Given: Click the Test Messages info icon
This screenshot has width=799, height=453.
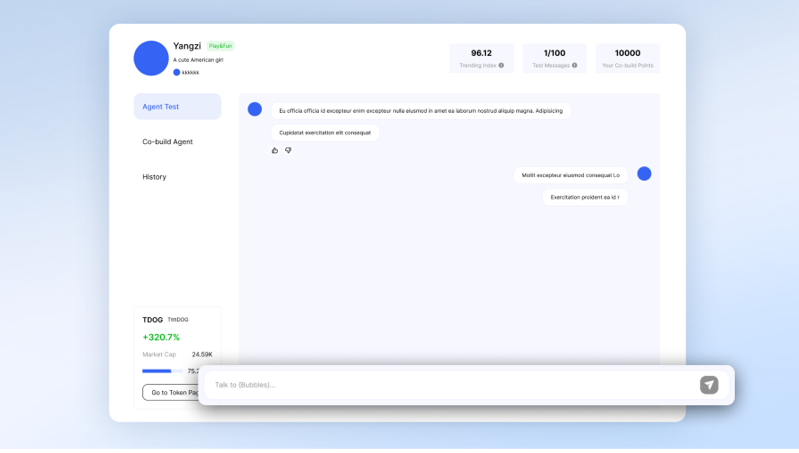Looking at the screenshot, I should (574, 66).
